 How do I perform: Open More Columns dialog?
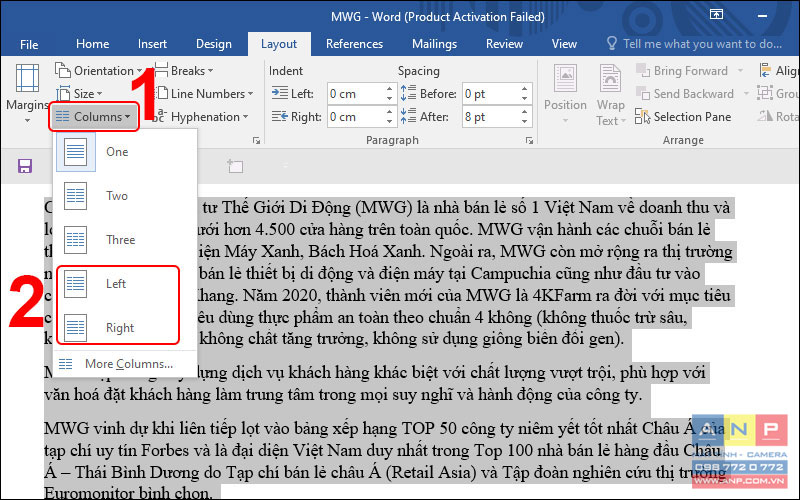click(x=125, y=364)
